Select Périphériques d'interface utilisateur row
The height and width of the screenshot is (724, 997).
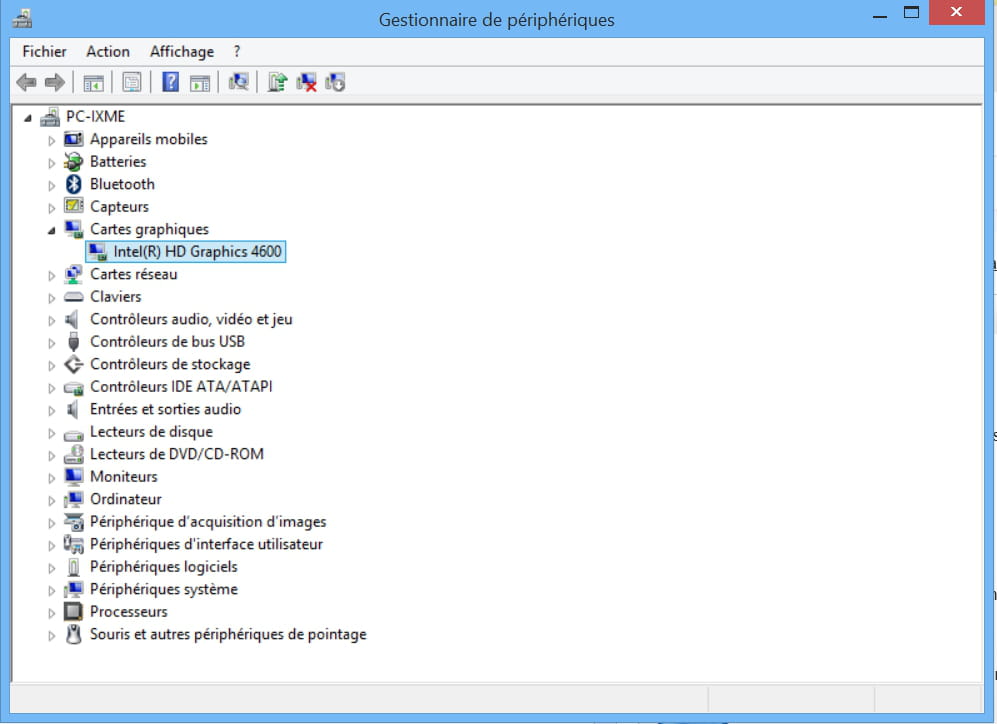tap(206, 544)
